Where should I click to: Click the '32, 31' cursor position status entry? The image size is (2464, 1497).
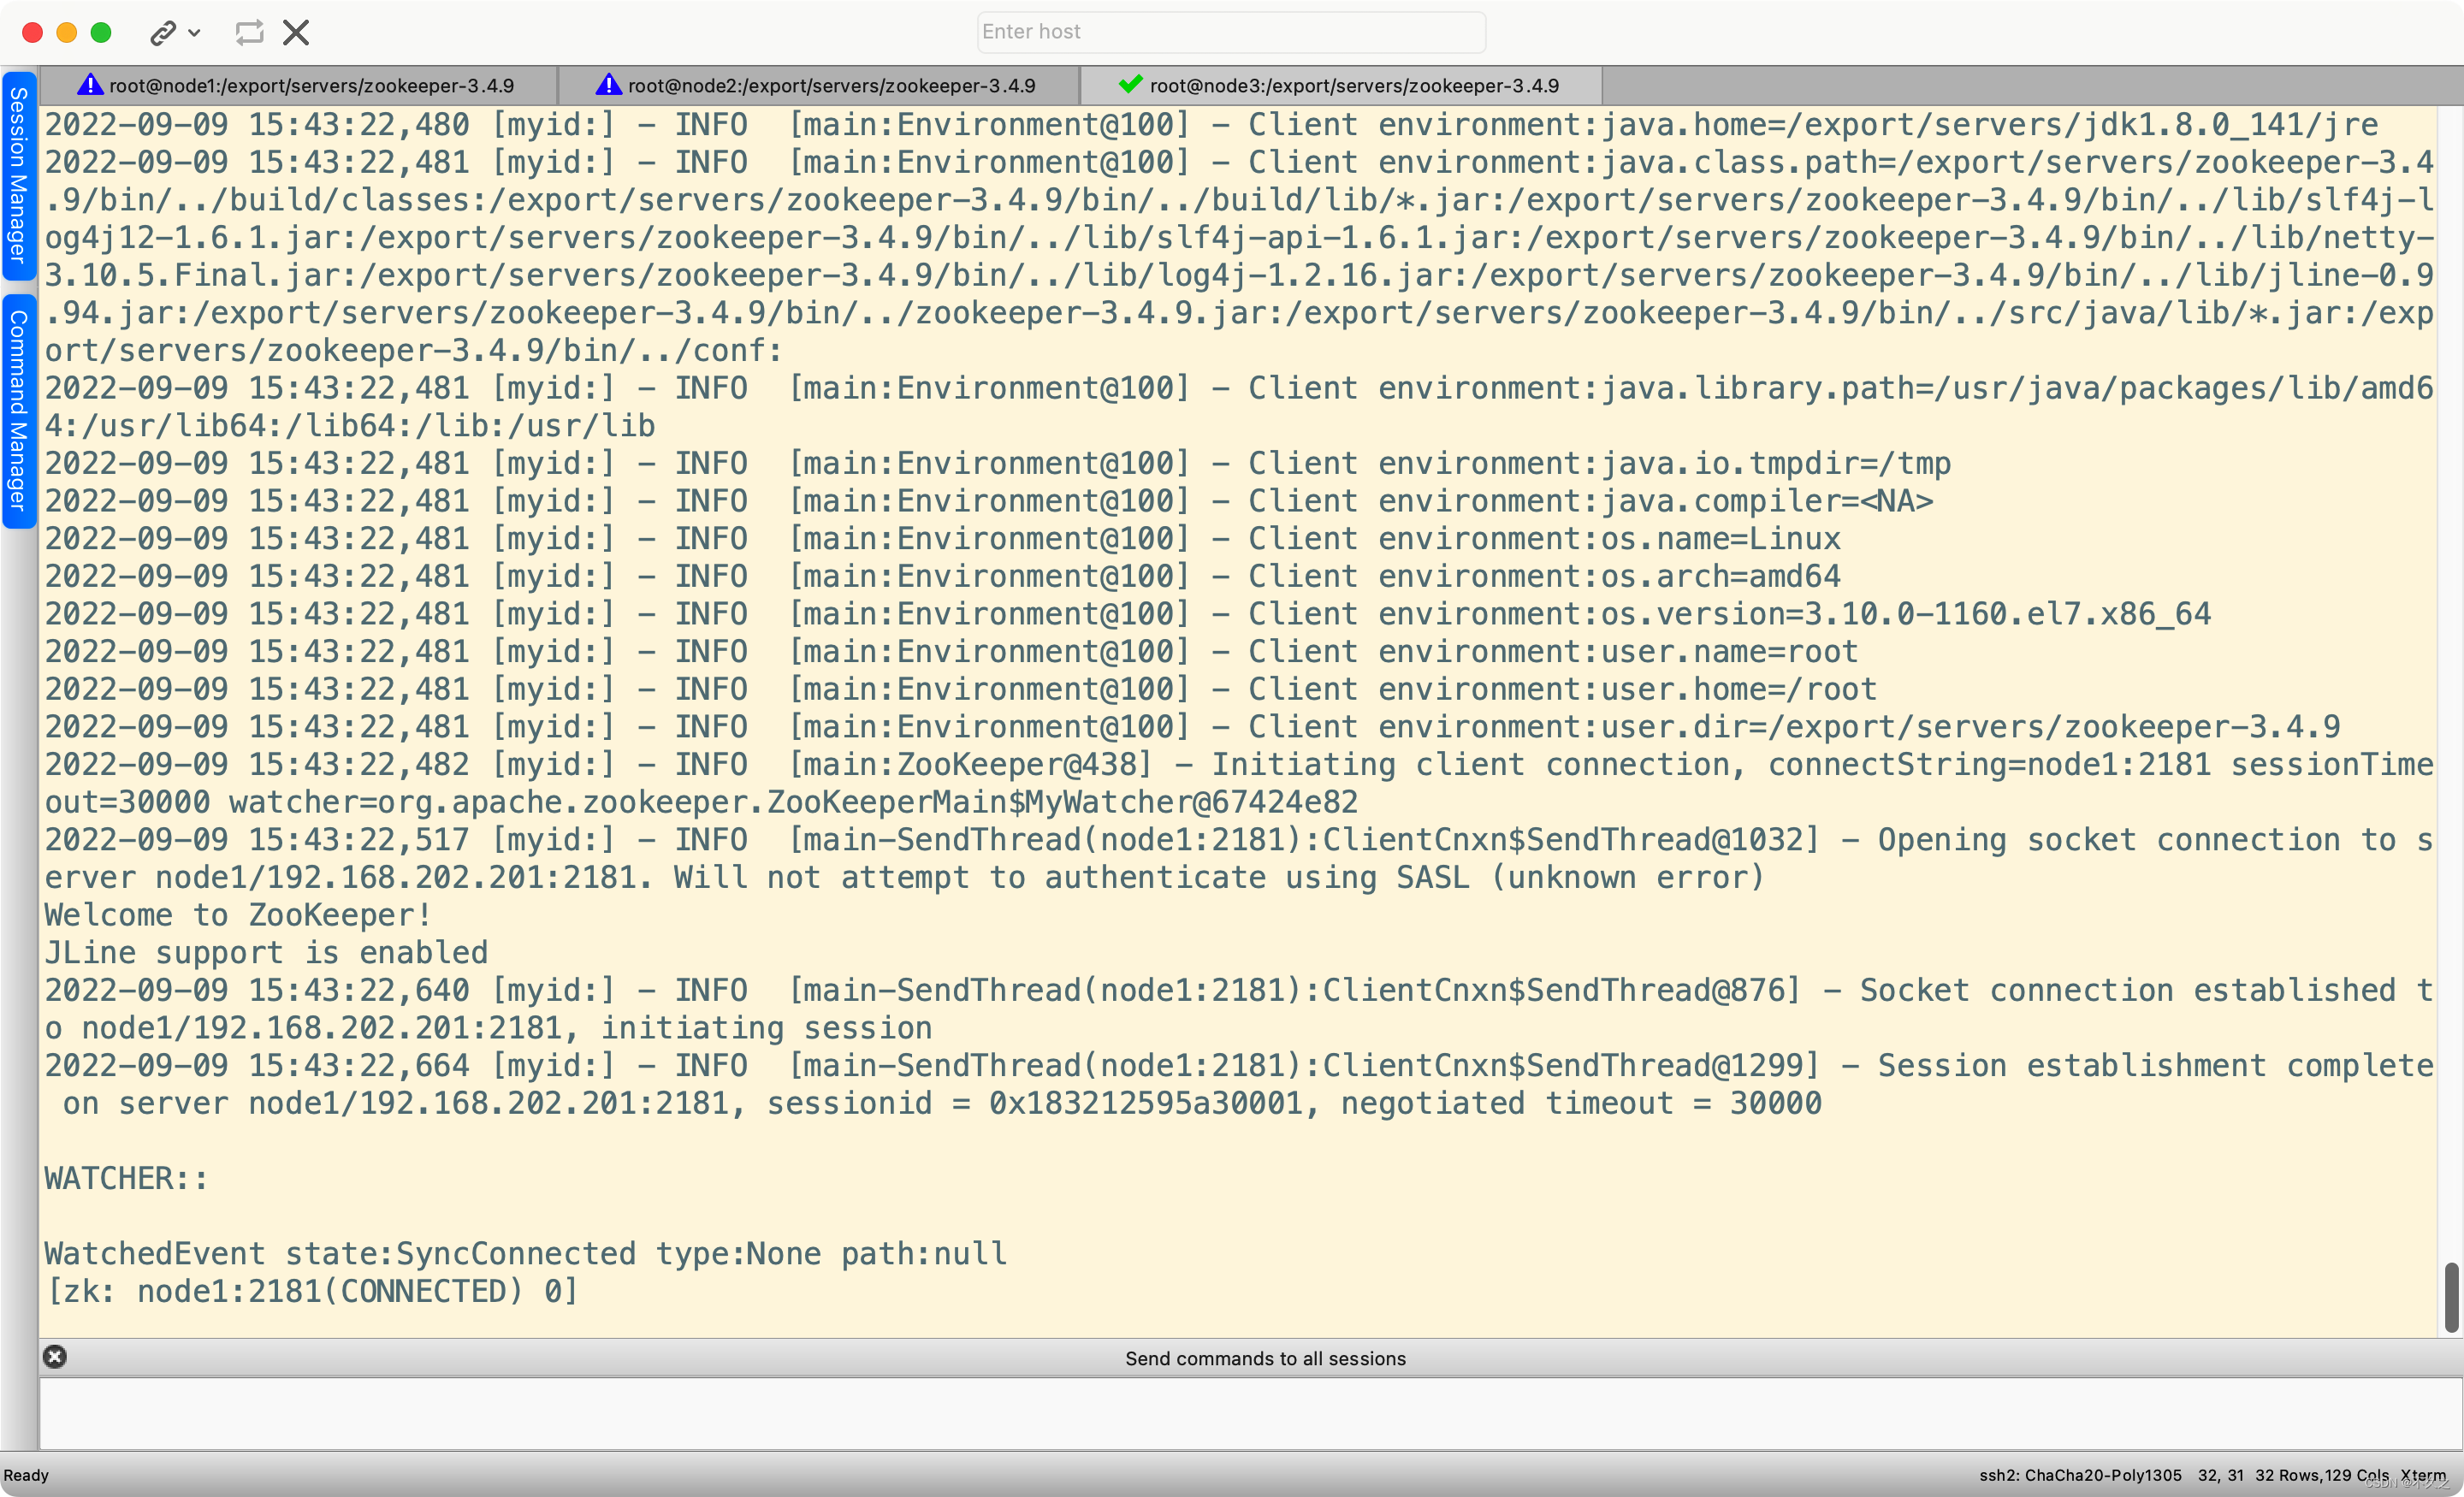tap(2220, 1475)
